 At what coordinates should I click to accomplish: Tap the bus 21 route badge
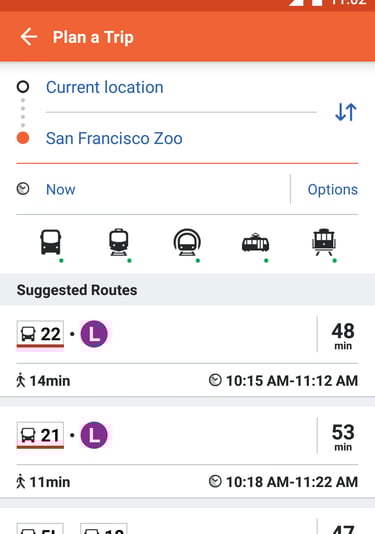40,435
